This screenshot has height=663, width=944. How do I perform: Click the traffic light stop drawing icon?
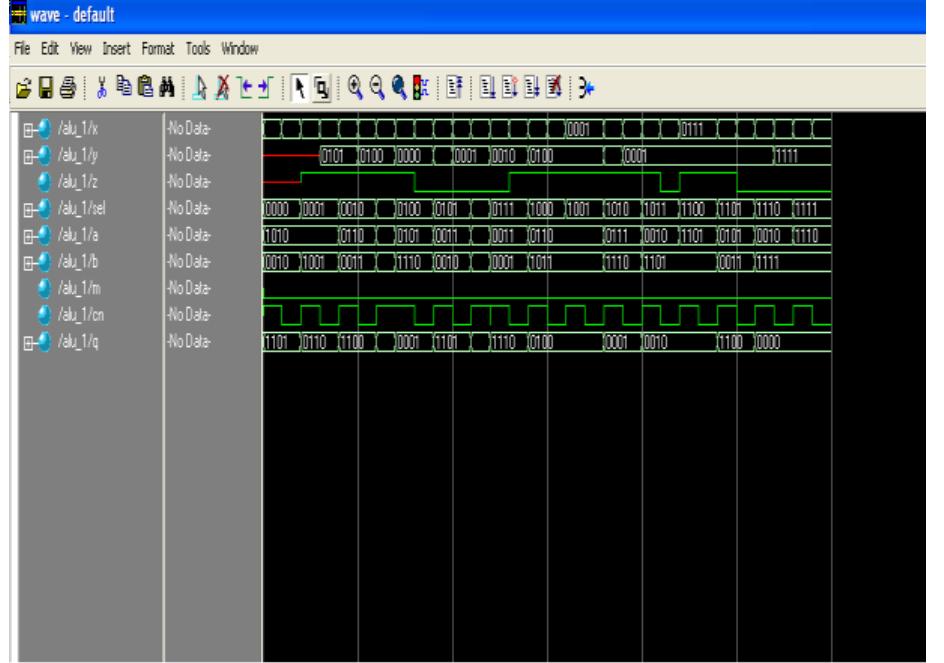tap(421, 88)
